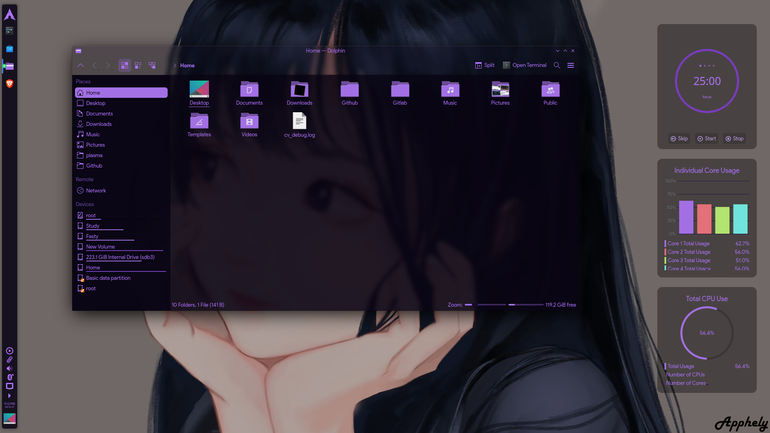Open the Arch application launcher in the panel
Image resolution: width=770 pixels, height=433 pixels.
(x=9, y=15)
